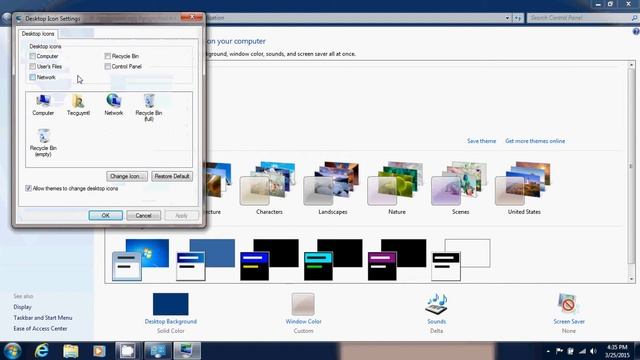Toggle Allow themes to change desktop icons
Viewport: 640px width, 360px height.
(x=29, y=188)
